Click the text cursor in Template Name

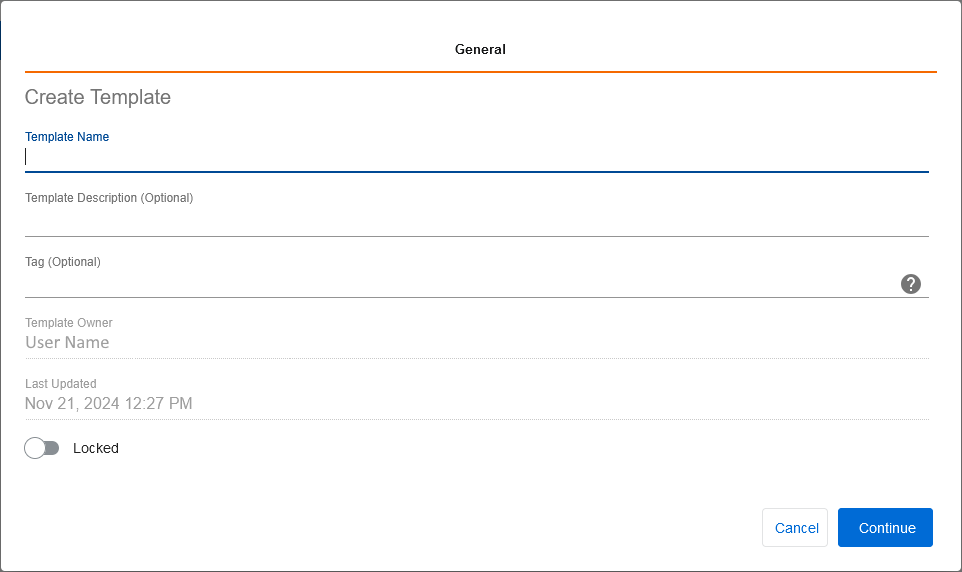(x=26, y=157)
